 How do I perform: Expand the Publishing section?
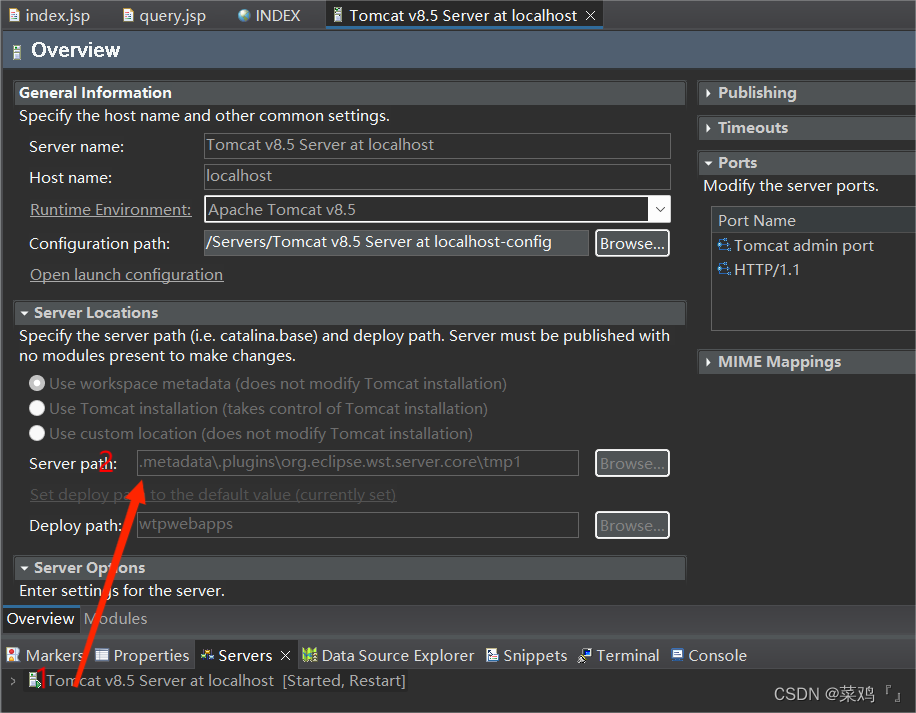[x=708, y=93]
